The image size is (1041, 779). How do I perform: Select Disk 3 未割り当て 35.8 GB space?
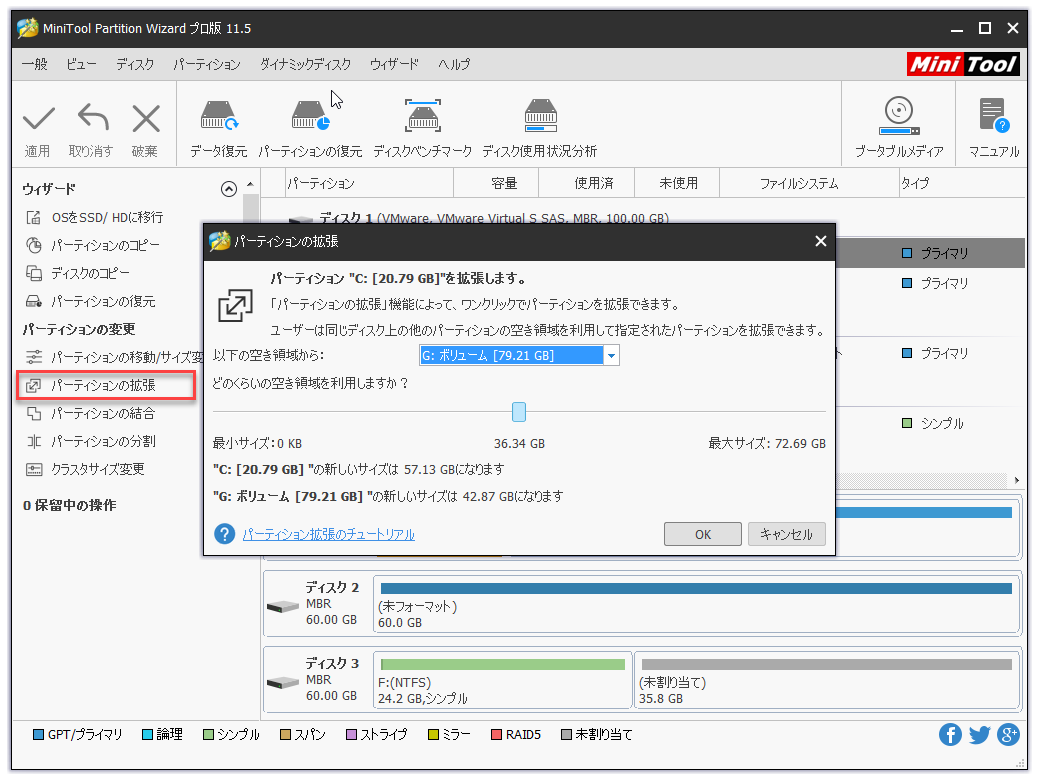(x=827, y=681)
